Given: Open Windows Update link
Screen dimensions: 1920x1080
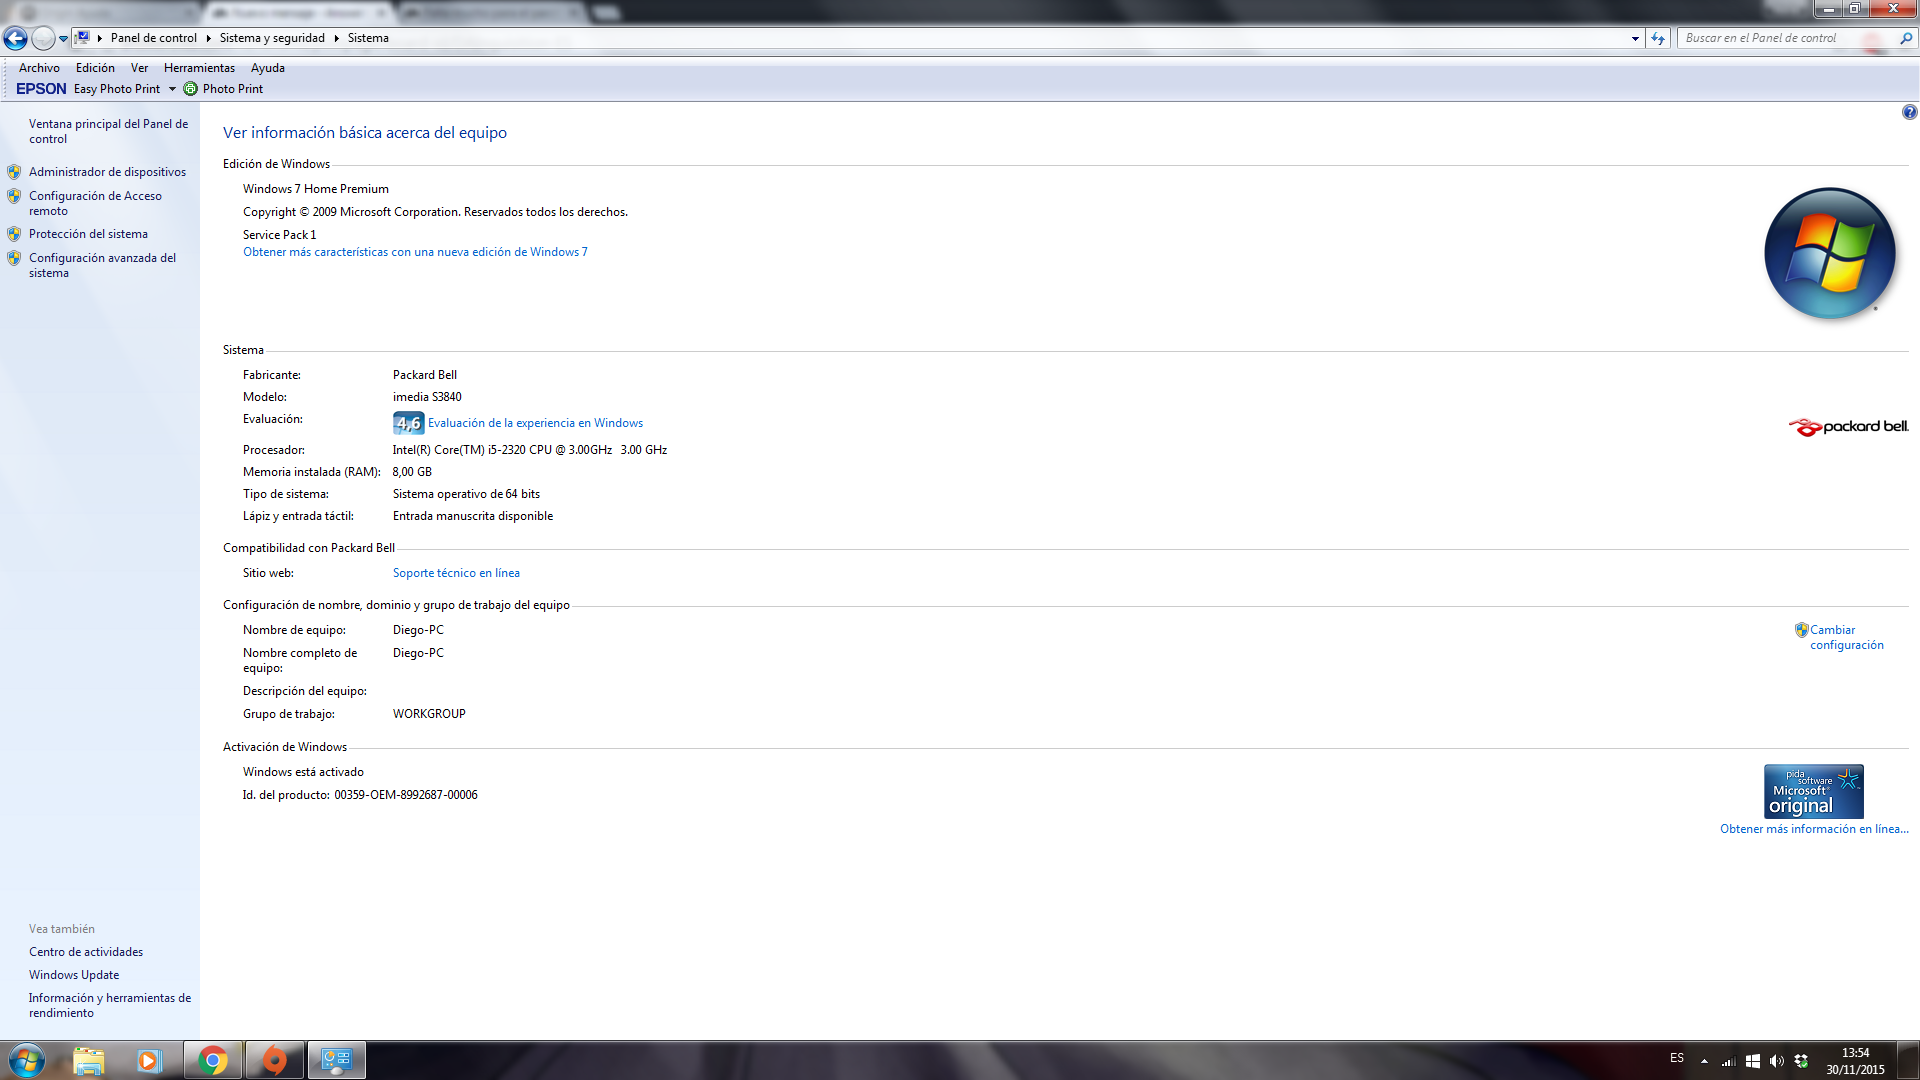Looking at the screenshot, I should coord(74,975).
